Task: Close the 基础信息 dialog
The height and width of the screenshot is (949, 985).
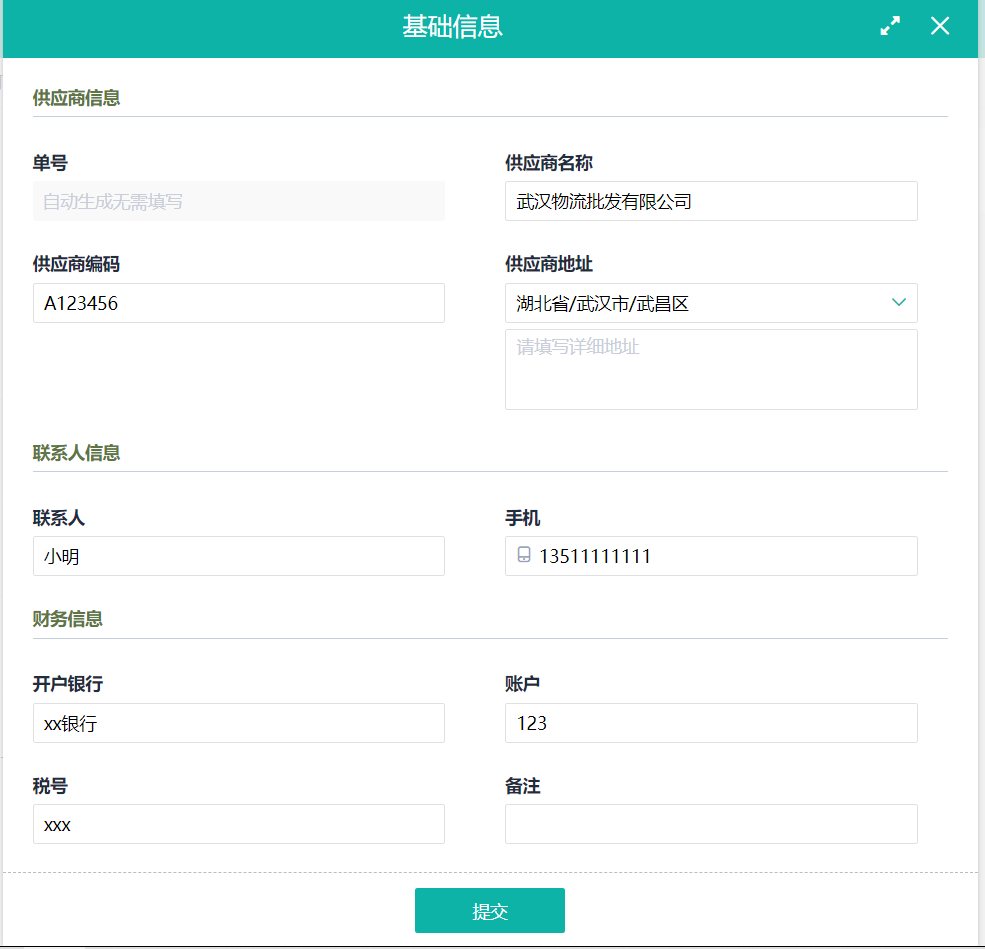Action: coord(940,27)
